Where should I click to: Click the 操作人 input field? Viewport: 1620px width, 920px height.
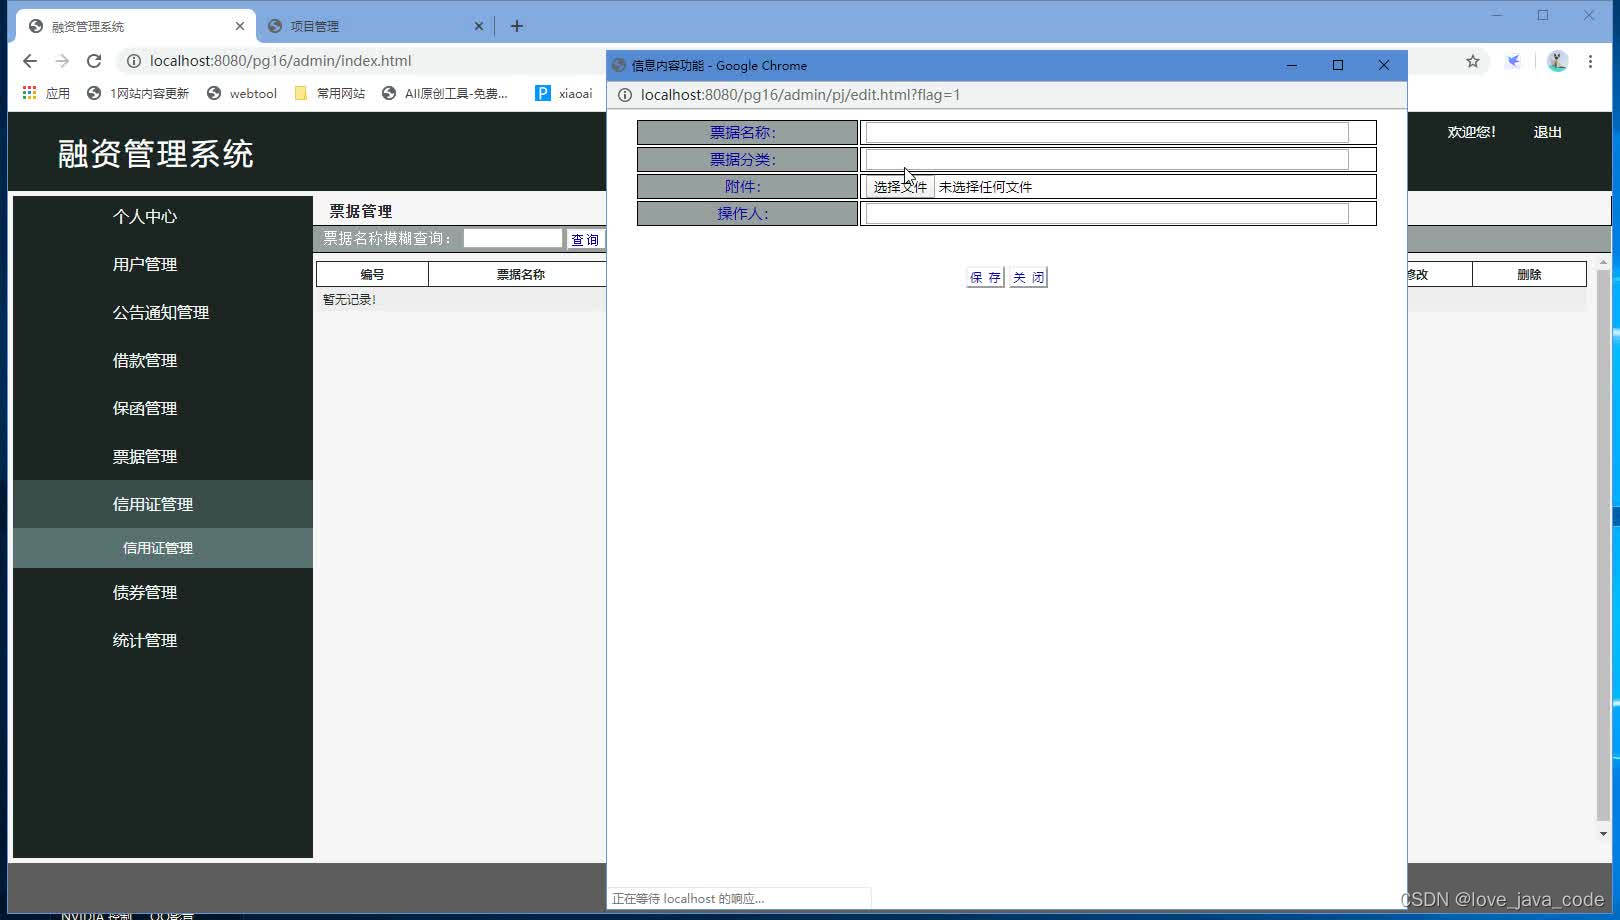[1107, 213]
